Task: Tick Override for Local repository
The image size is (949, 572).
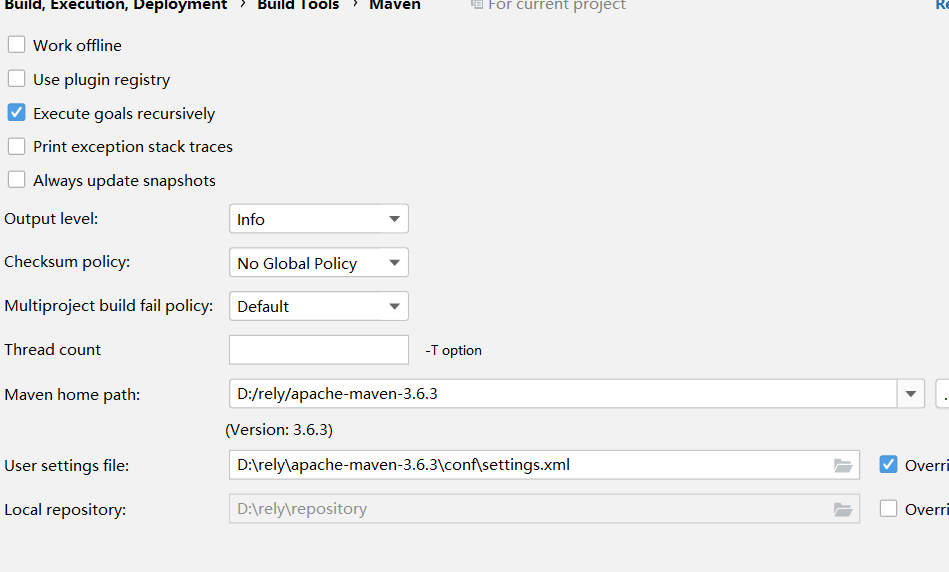Action: [x=888, y=508]
